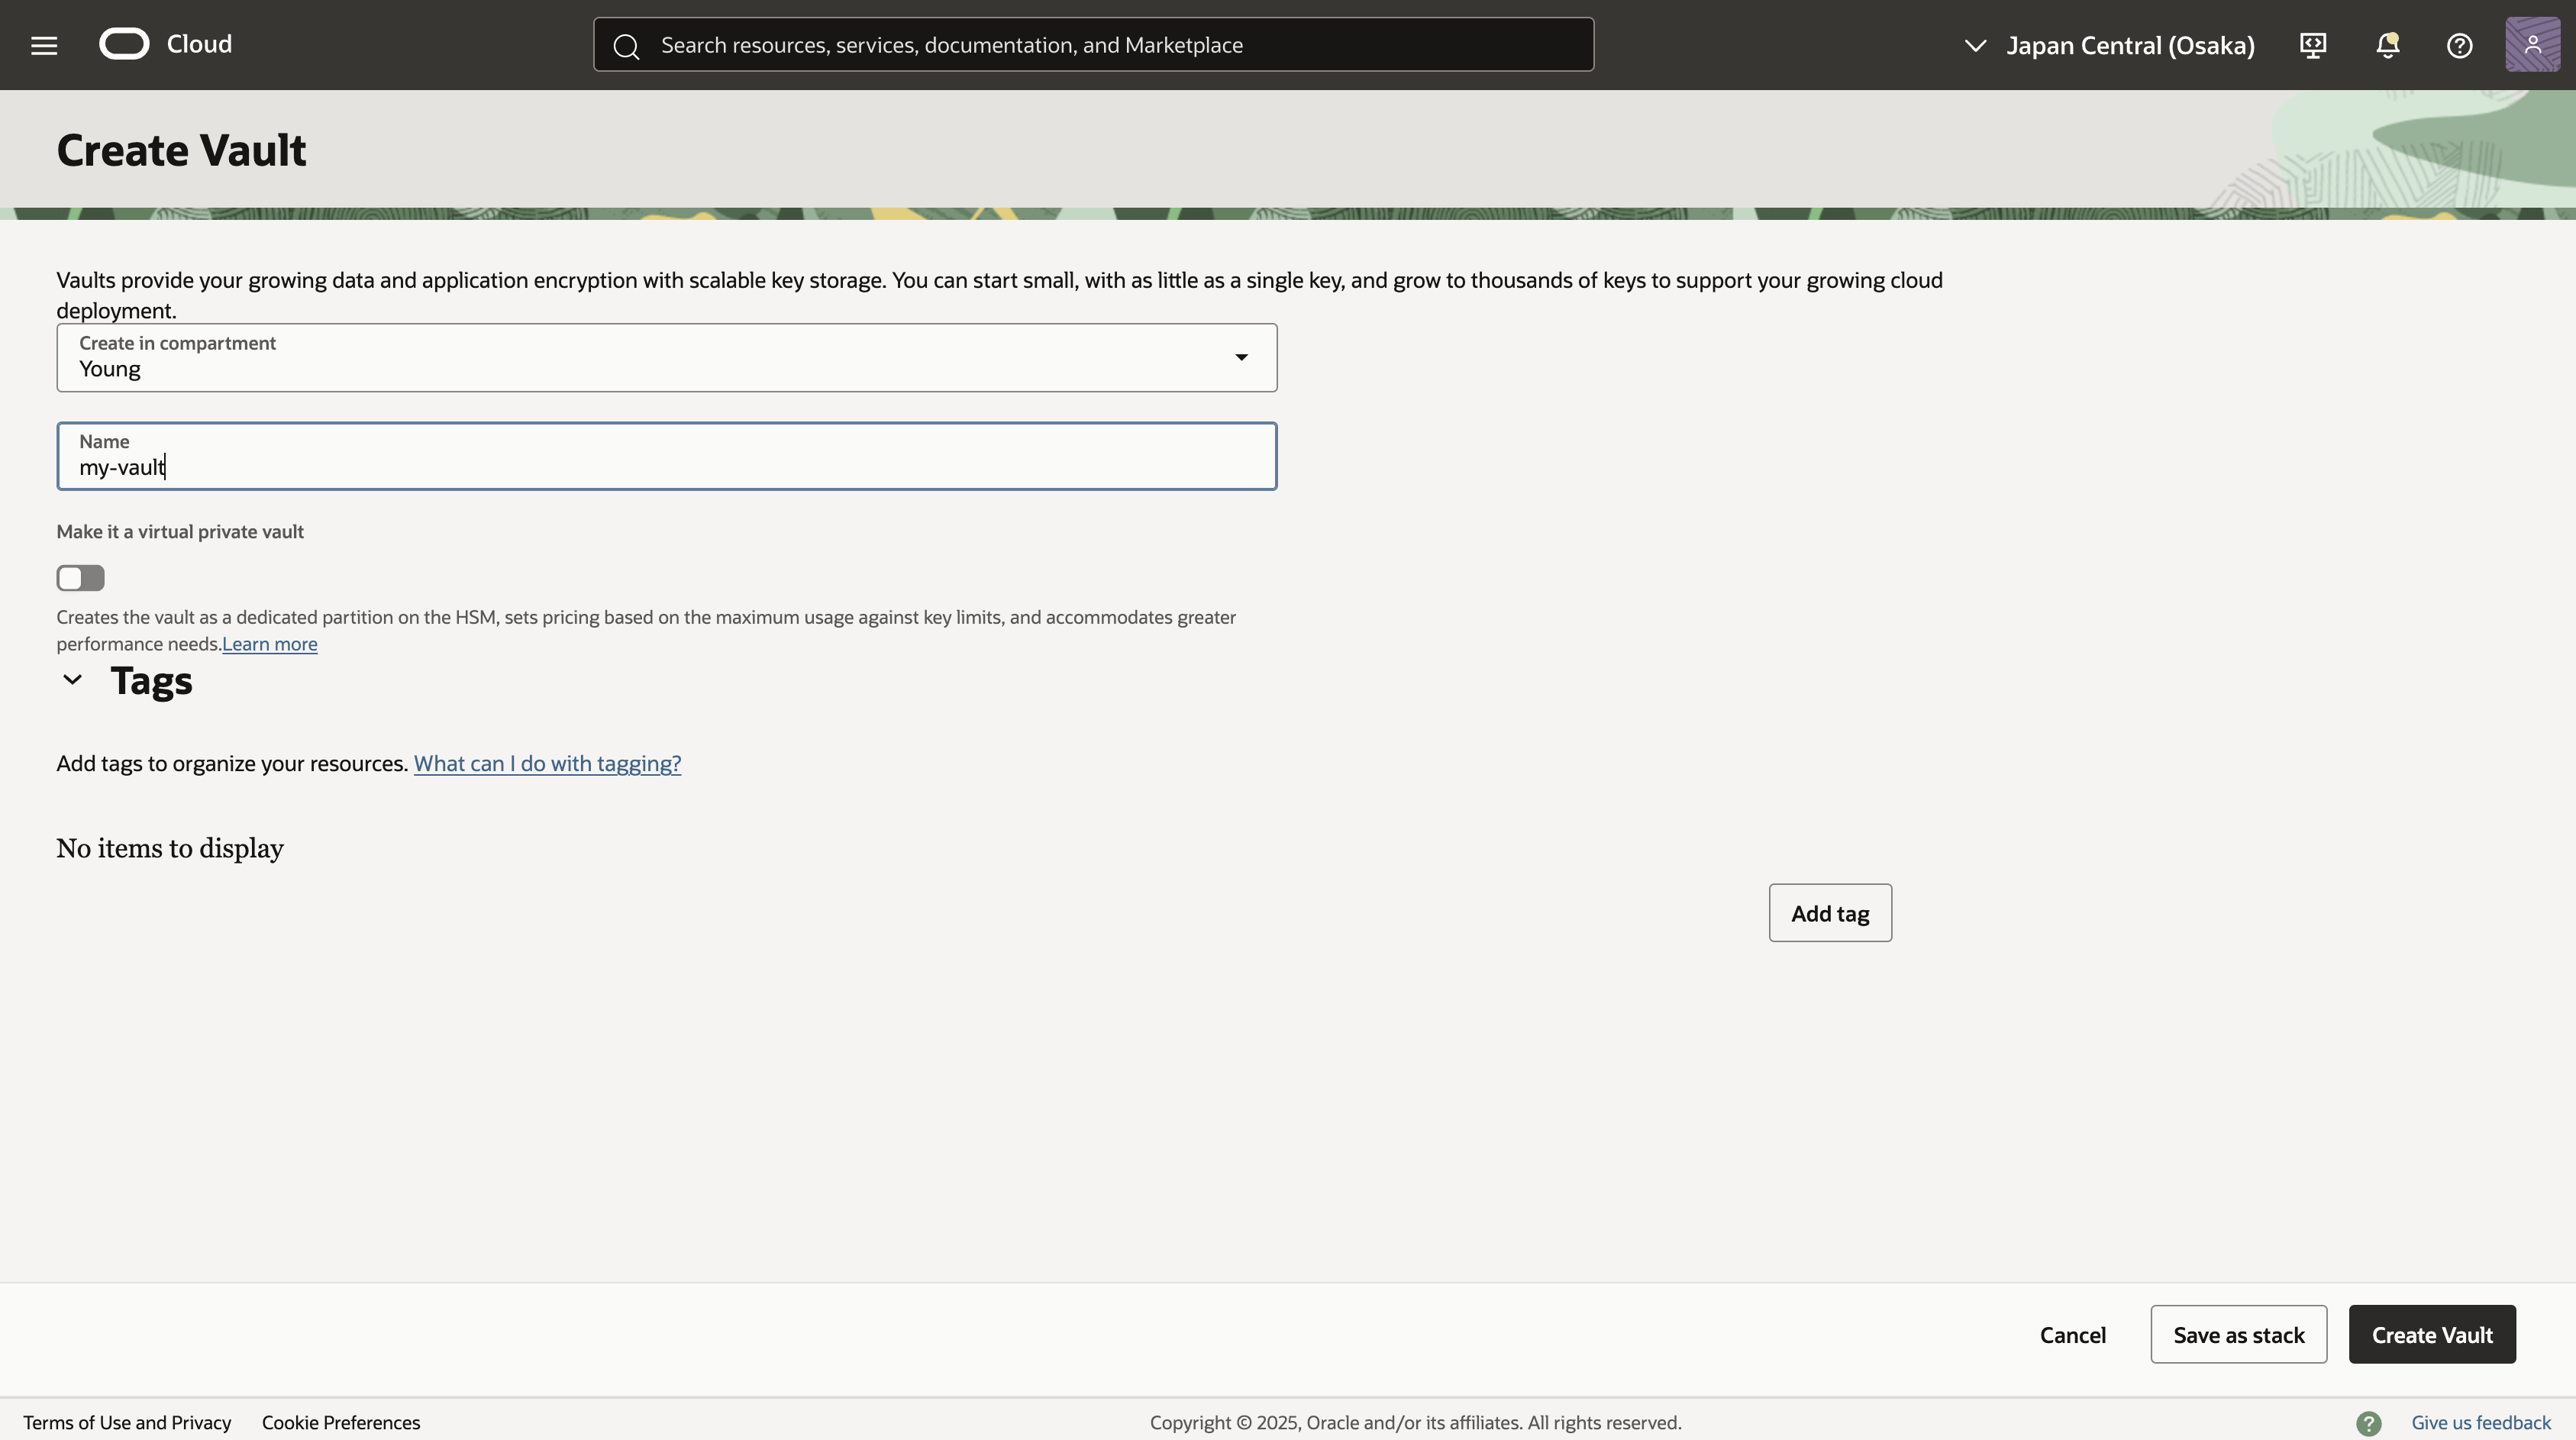Open the user profile avatar menu
The width and height of the screenshot is (2576, 1440).
pos(2532,45)
